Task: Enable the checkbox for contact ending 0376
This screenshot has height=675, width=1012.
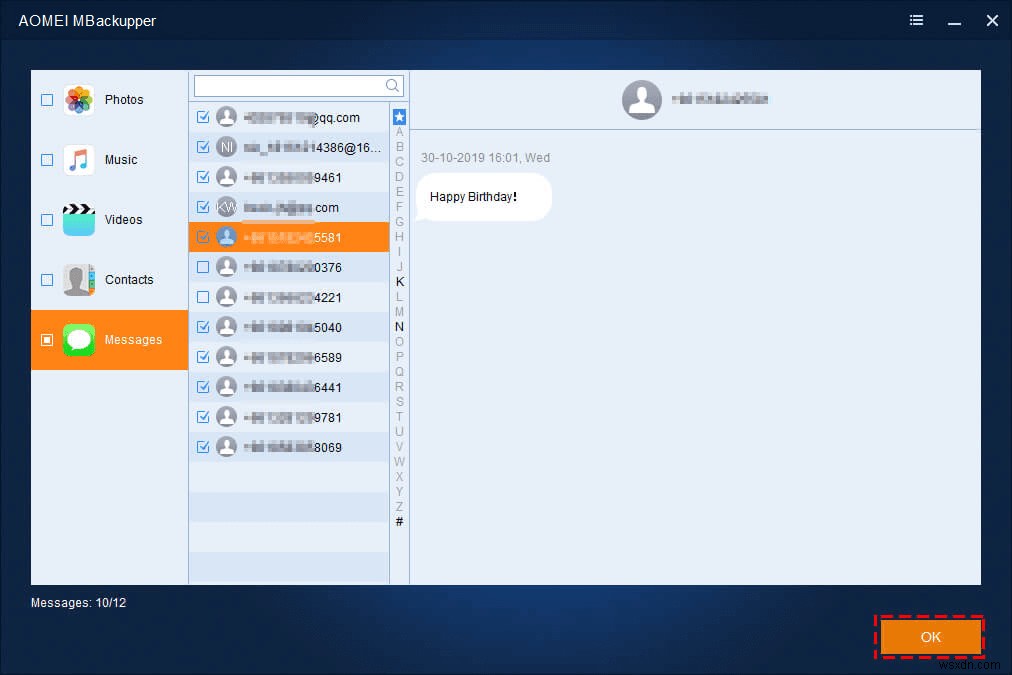Action: [x=203, y=267]
